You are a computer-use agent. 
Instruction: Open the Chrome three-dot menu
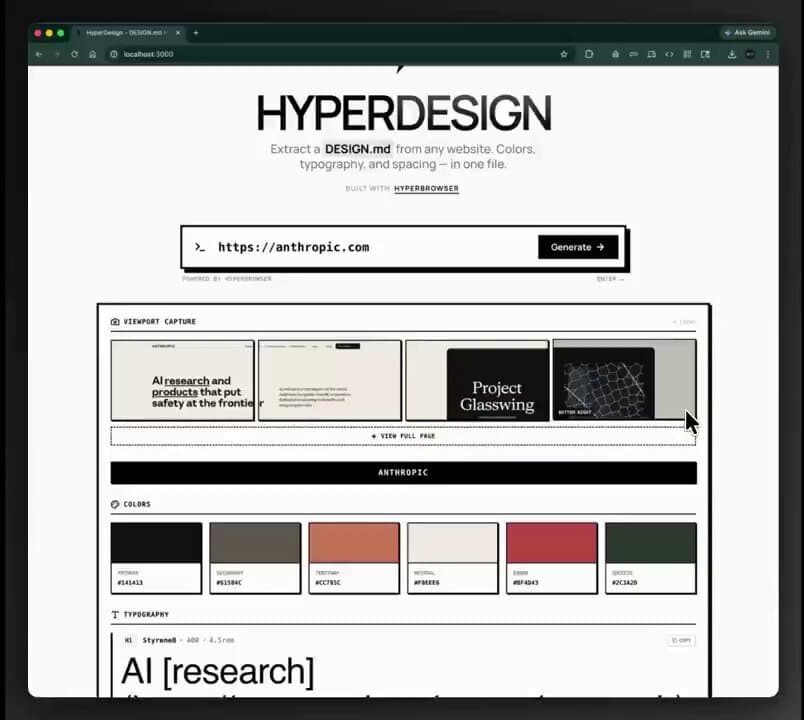coord(768,54)
